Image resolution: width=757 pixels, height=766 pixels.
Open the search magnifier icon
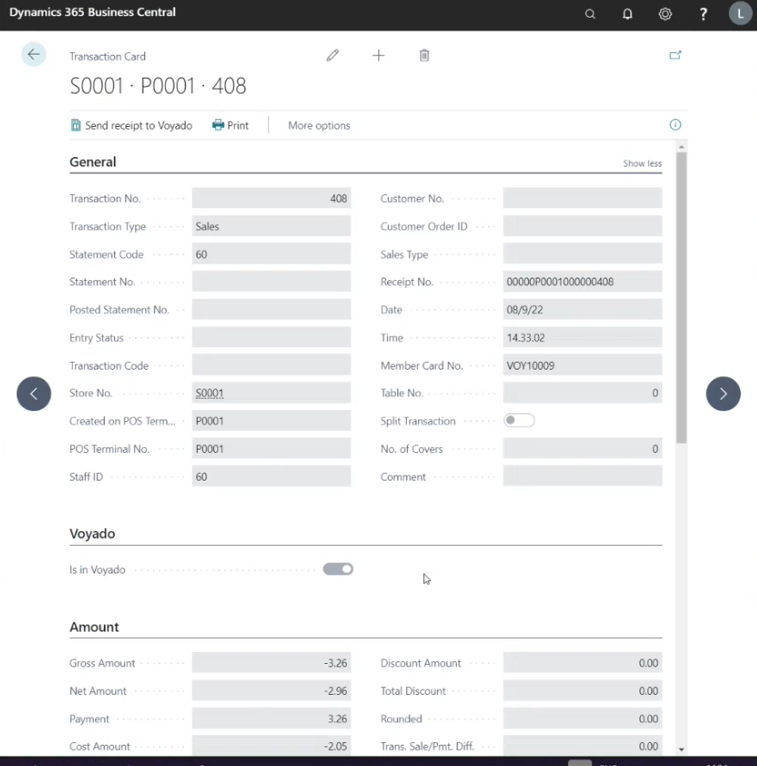coord(590,14)
